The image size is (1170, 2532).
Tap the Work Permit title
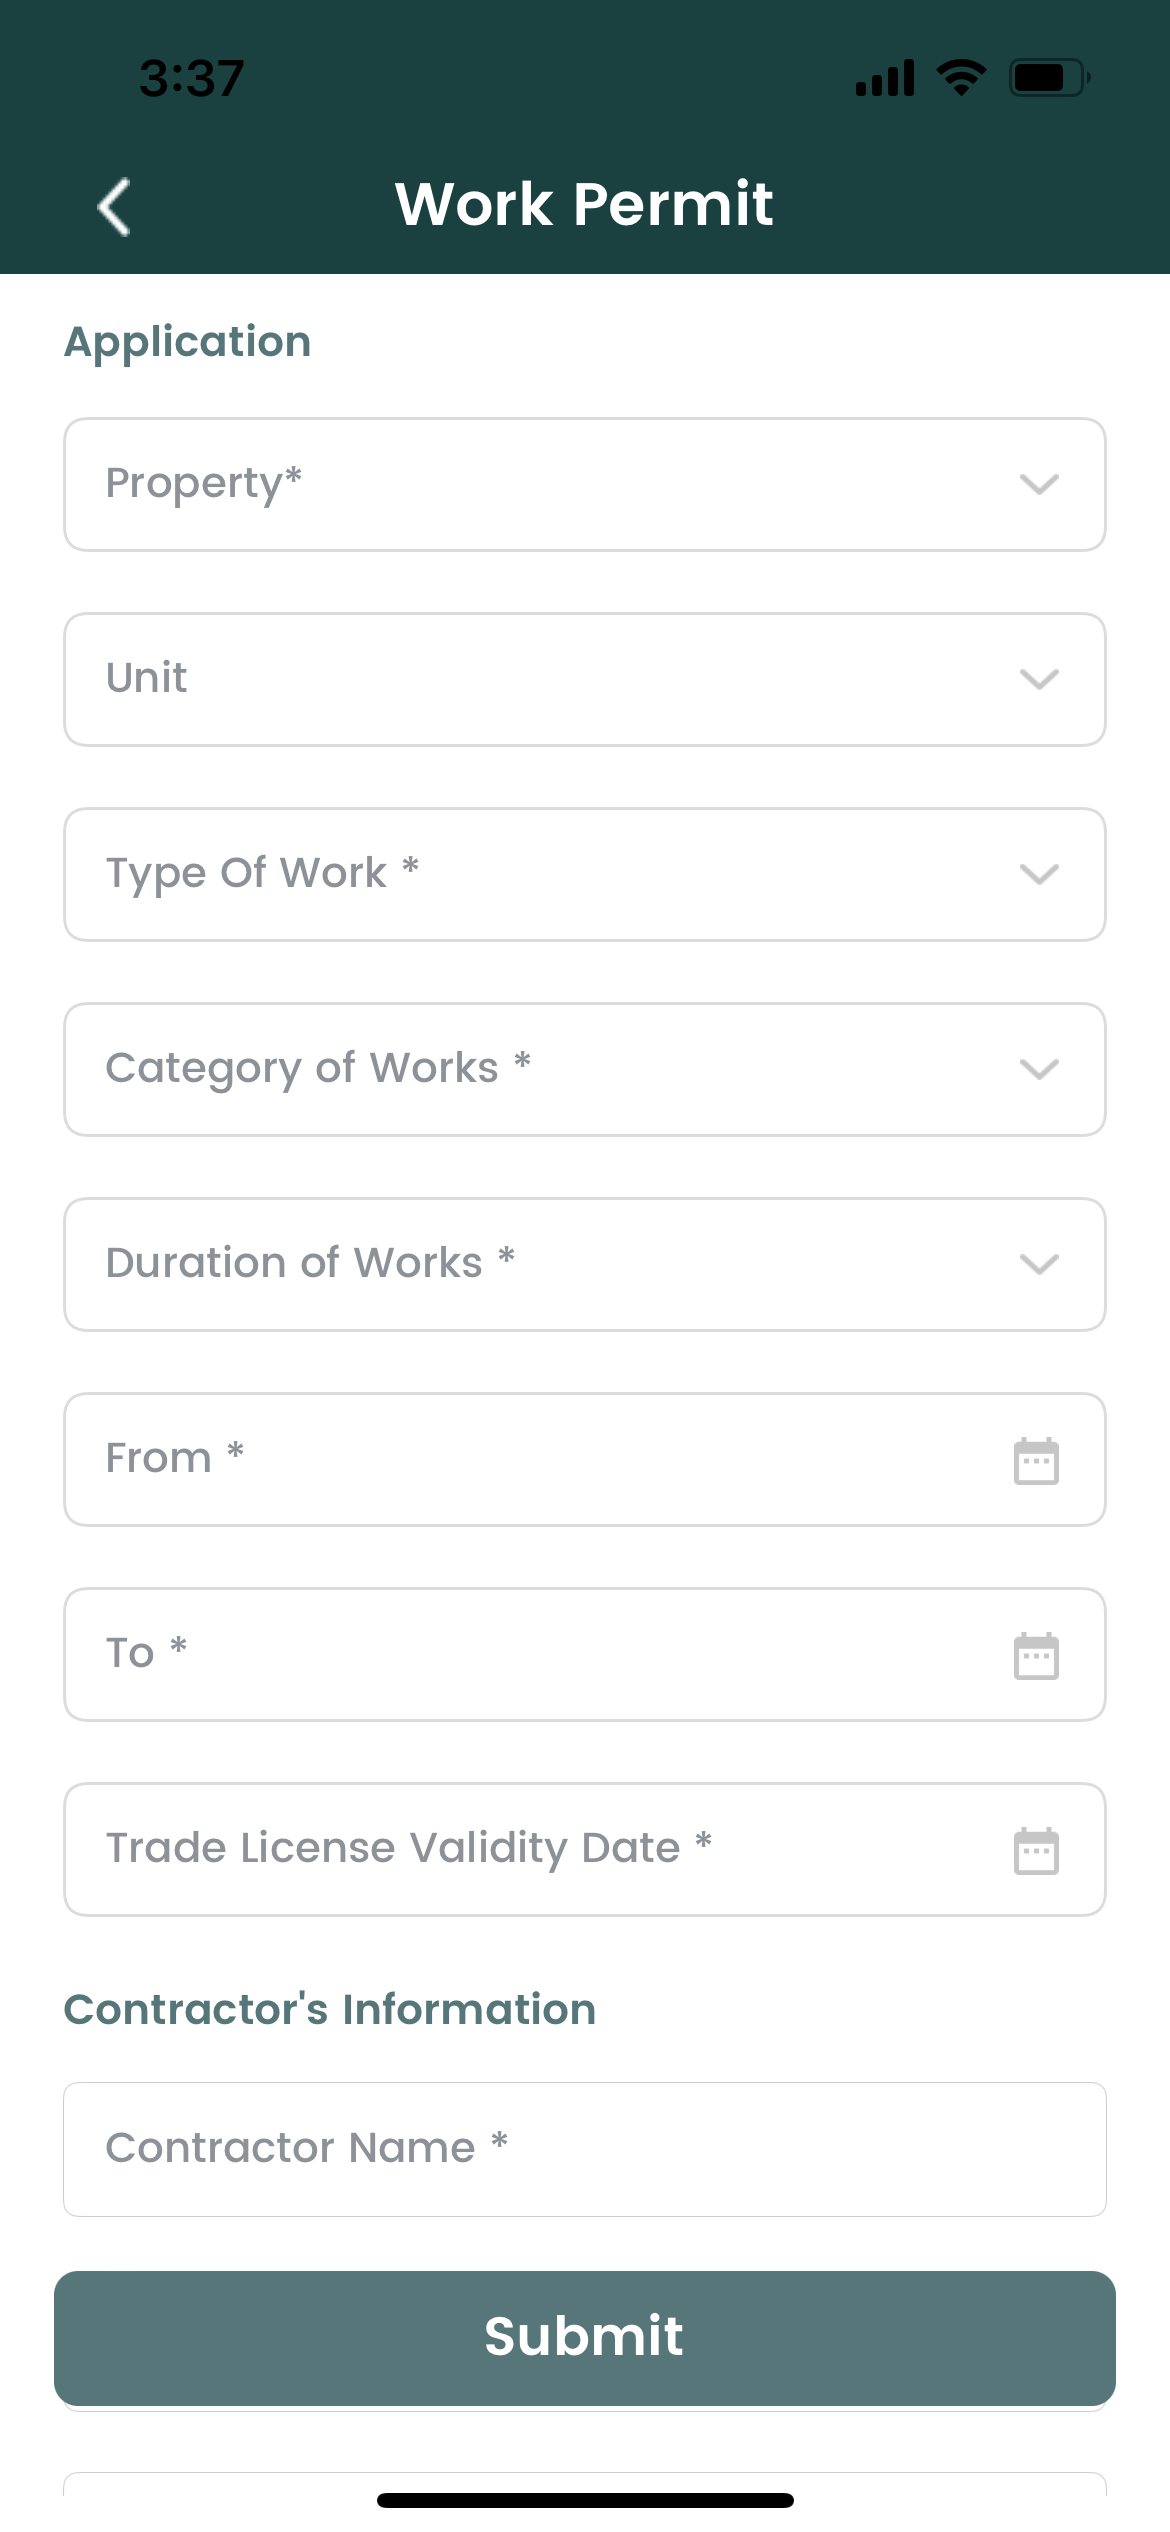[x=585, y=203]
